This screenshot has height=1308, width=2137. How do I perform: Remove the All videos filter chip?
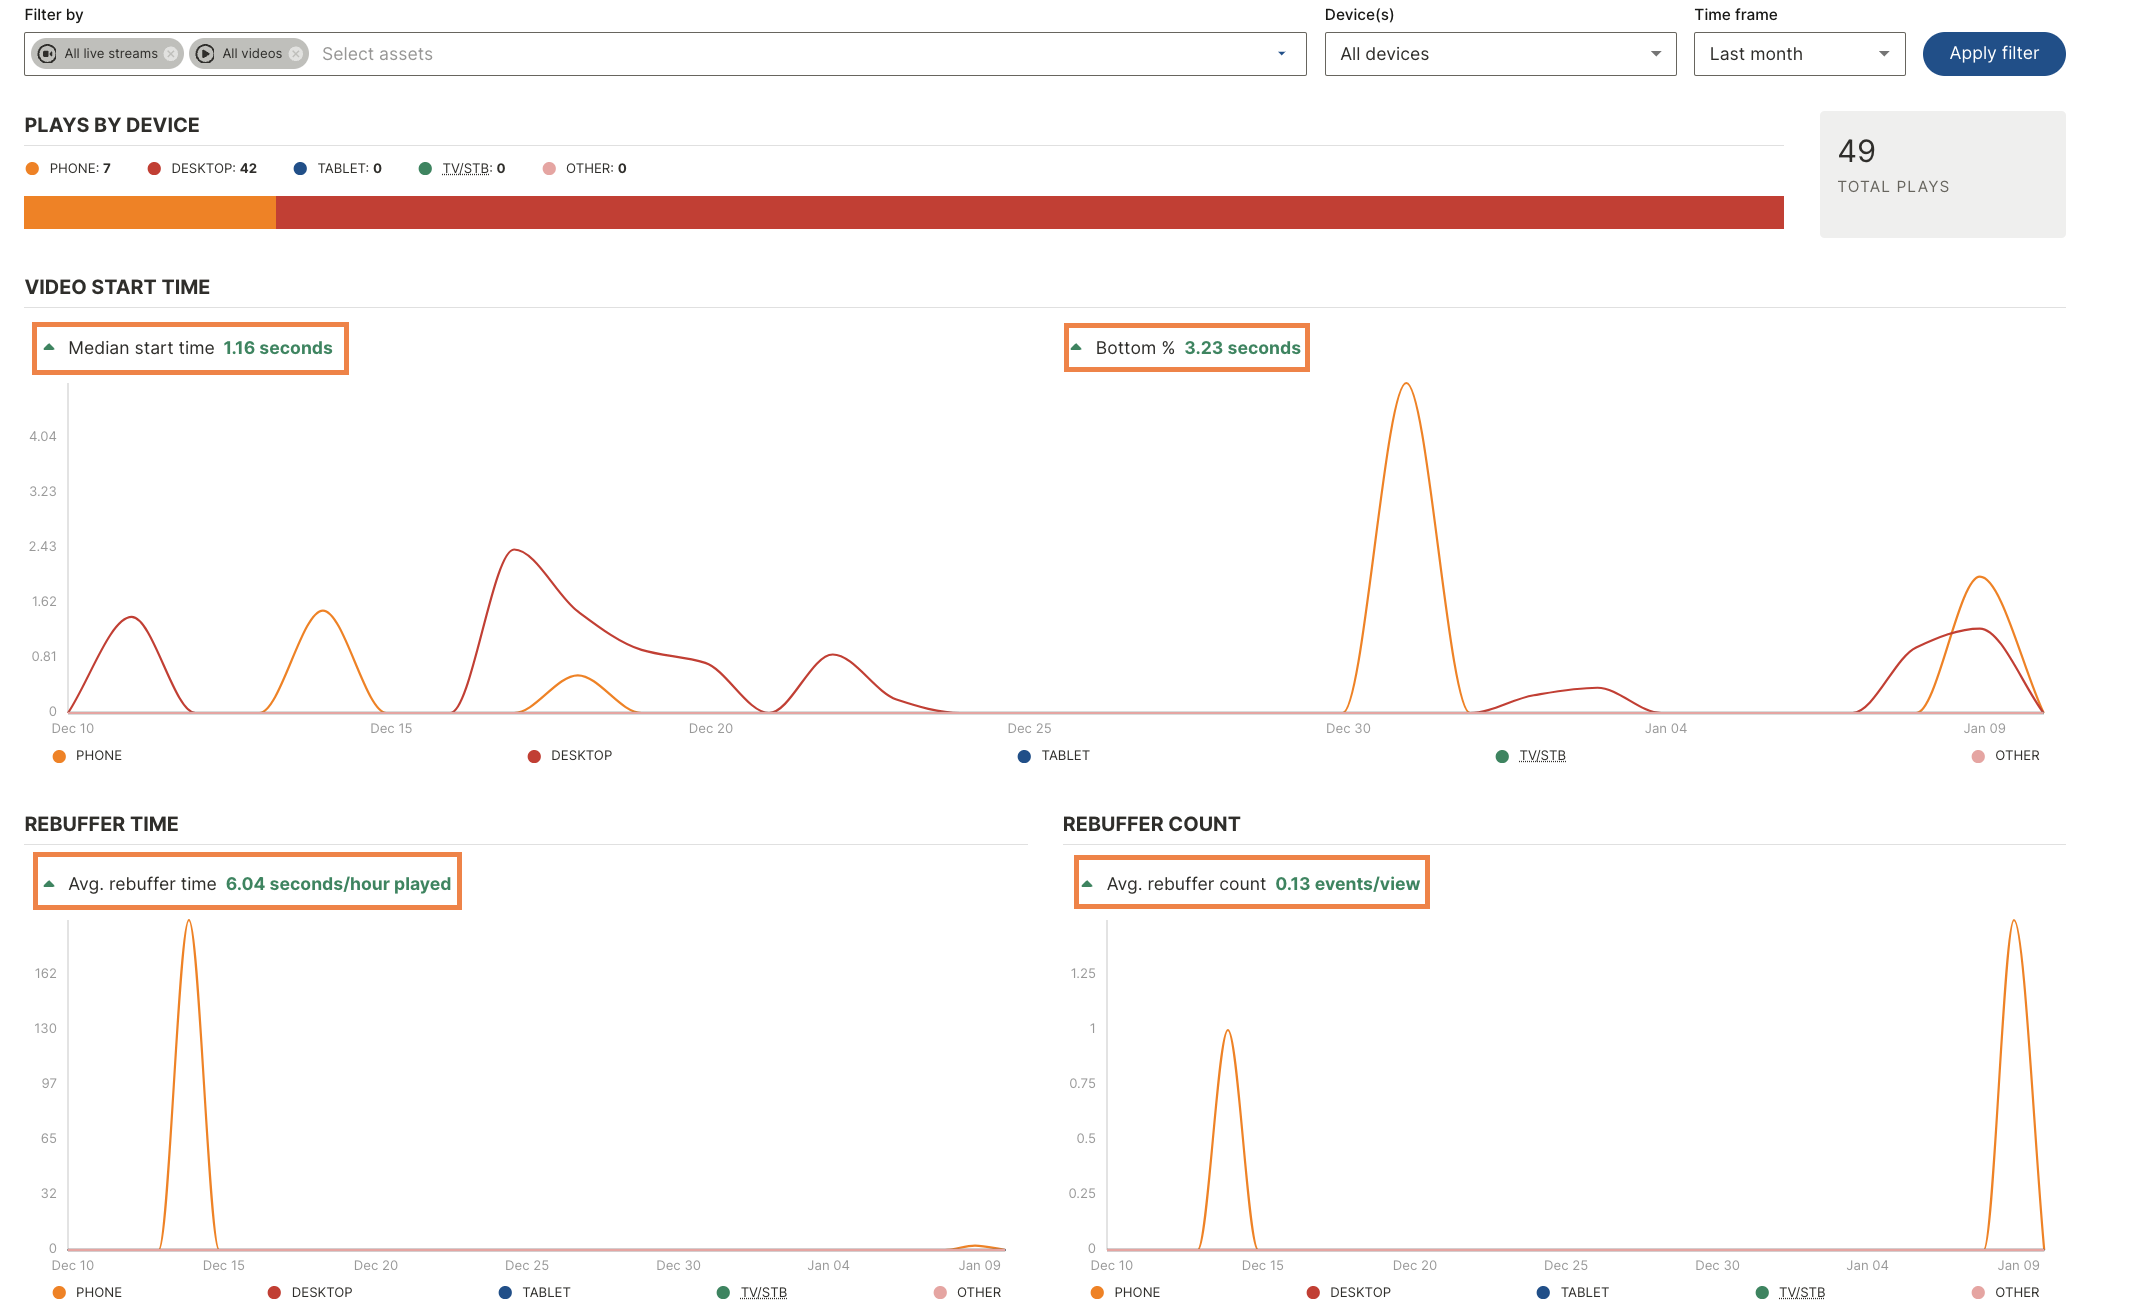(295, 54)
